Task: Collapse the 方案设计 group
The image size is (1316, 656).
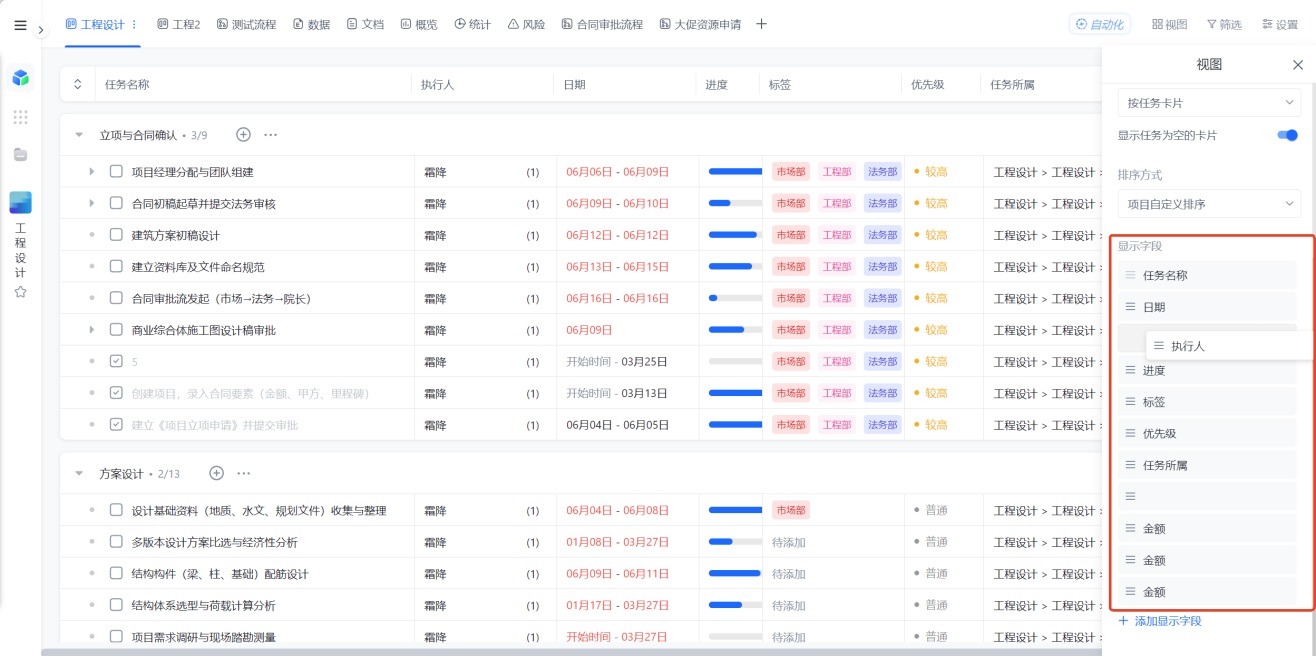Action: click(79, 473)
